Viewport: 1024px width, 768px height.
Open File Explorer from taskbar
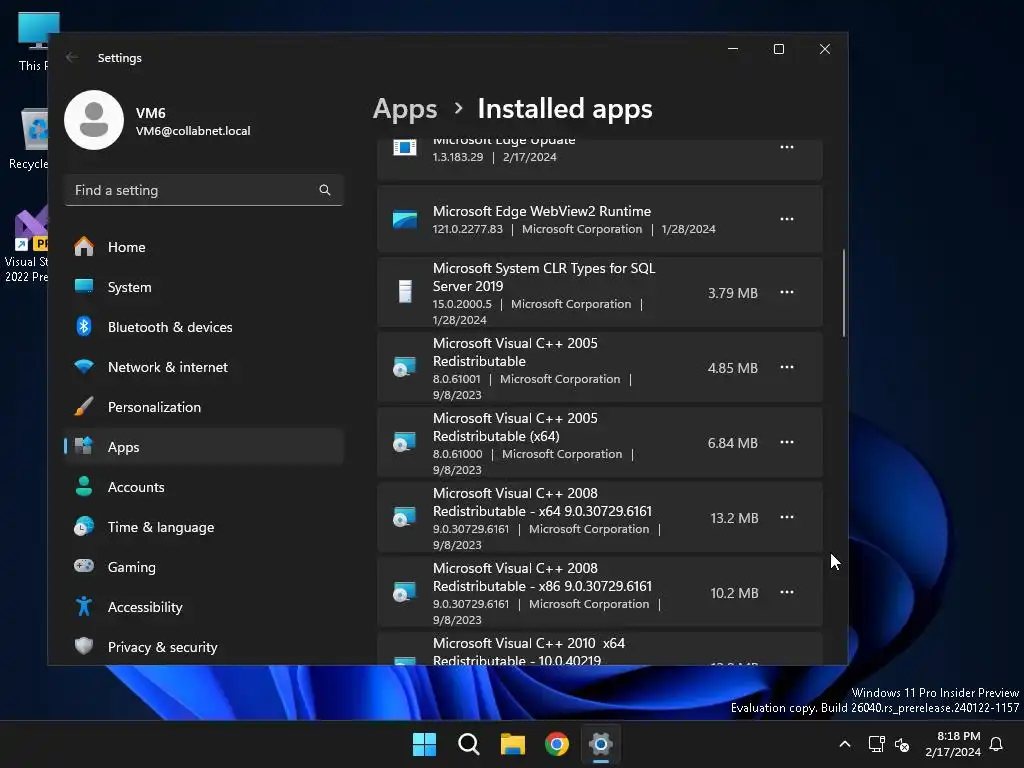513,744
